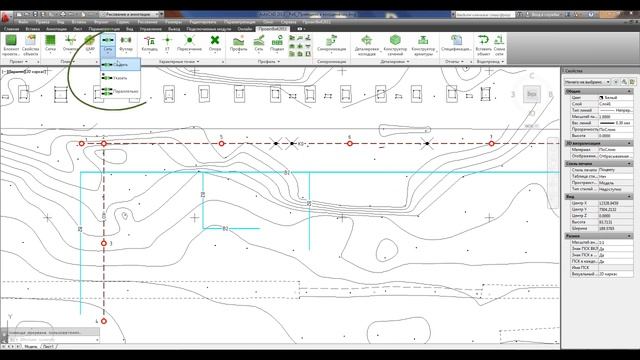Switch to the Модель layout tab

pos(31,347)
